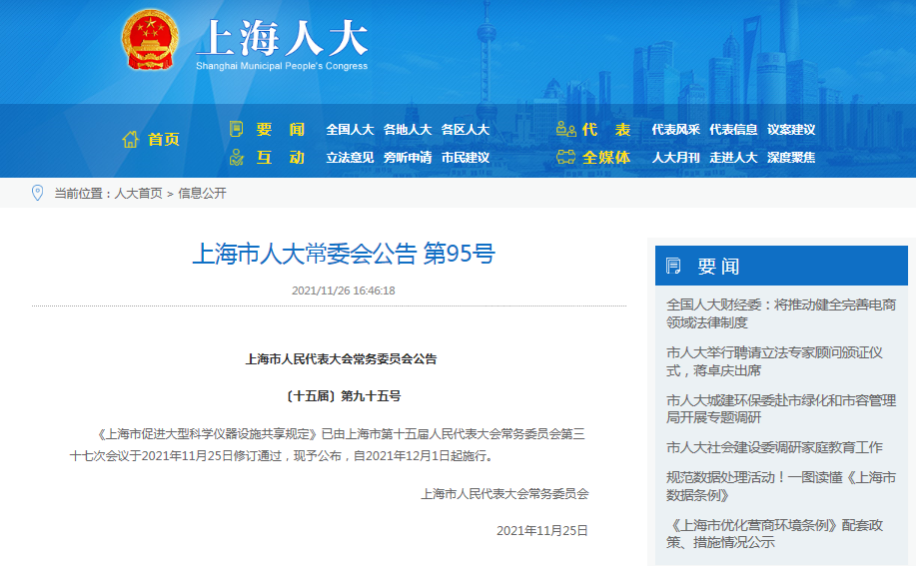The image size is (917, 566).
Task: Open the 代表风采 navigation link
Action: click(676, 129)
